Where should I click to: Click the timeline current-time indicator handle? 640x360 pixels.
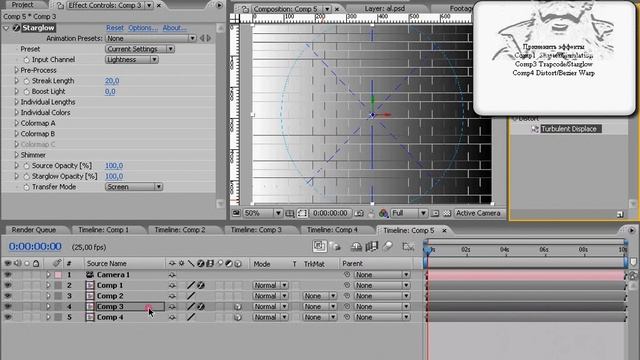click(427, 250)
